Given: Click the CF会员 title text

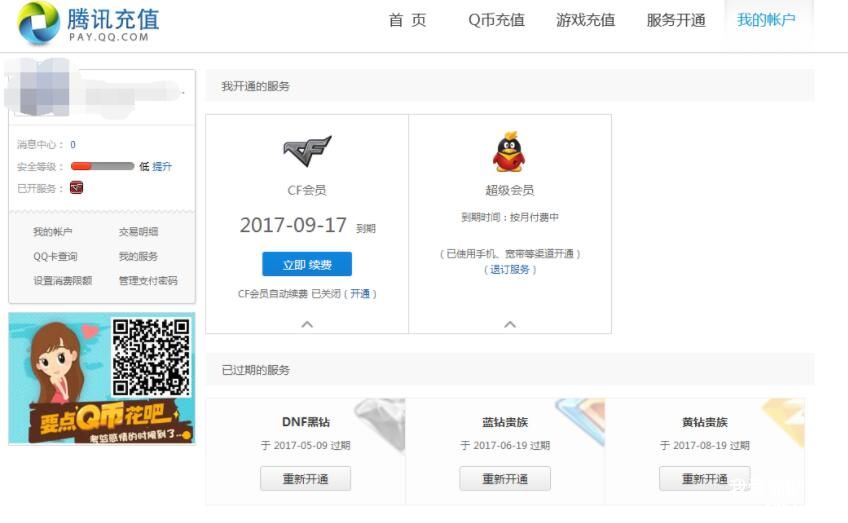Looking at the screenshot, I should point(307,190).
